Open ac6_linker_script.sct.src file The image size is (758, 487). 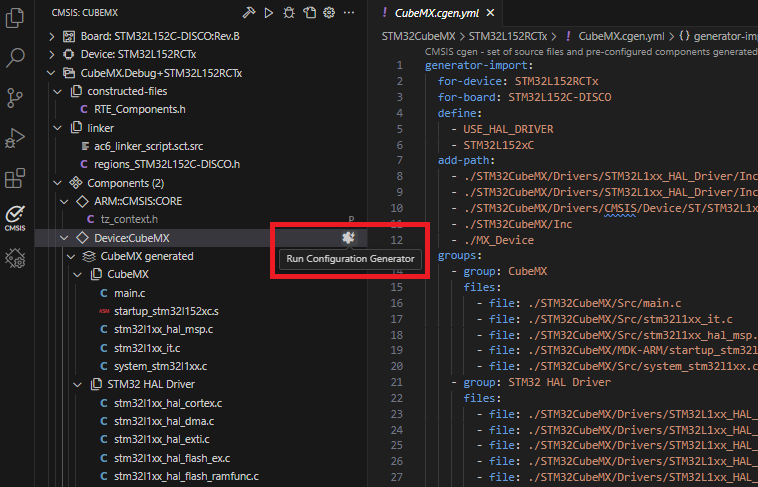pyautogui.click(x=148, y=147)
